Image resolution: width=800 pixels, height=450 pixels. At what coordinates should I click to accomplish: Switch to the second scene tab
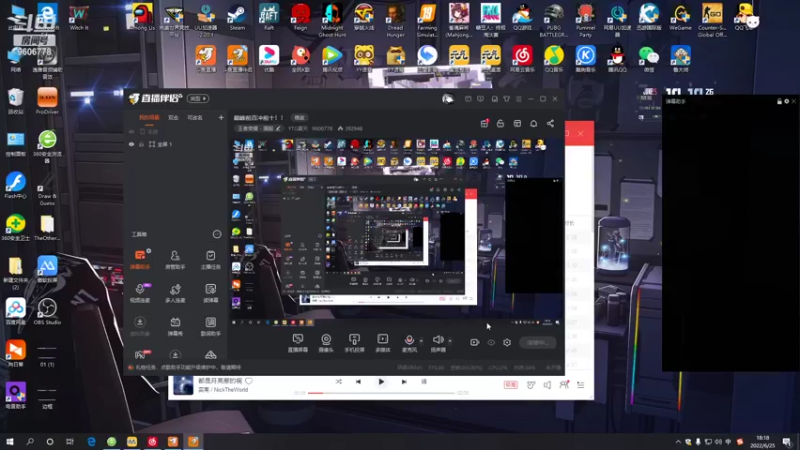pyautogui.click(x=173, y=118)
